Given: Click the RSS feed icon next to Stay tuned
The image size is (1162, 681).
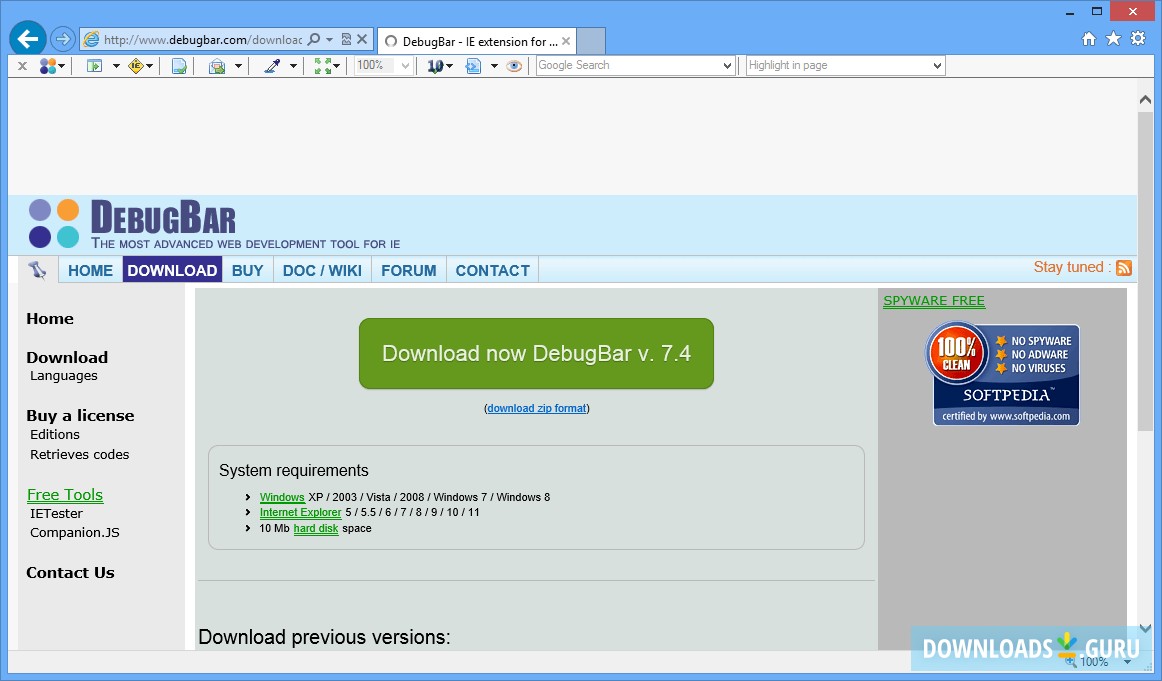Looking at the screenshot, I should [1125, 267].
